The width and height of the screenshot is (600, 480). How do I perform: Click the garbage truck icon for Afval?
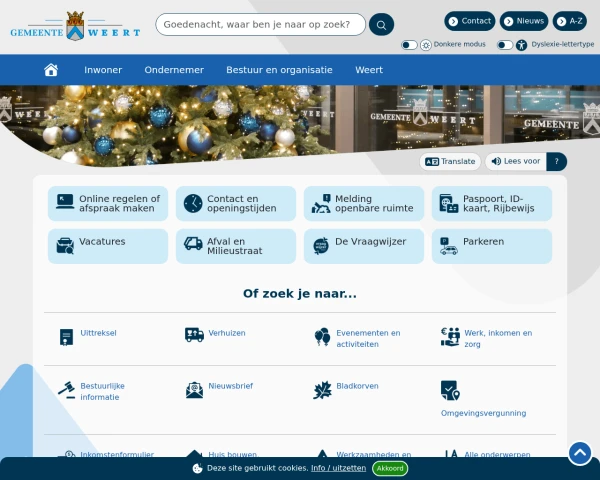193,243
